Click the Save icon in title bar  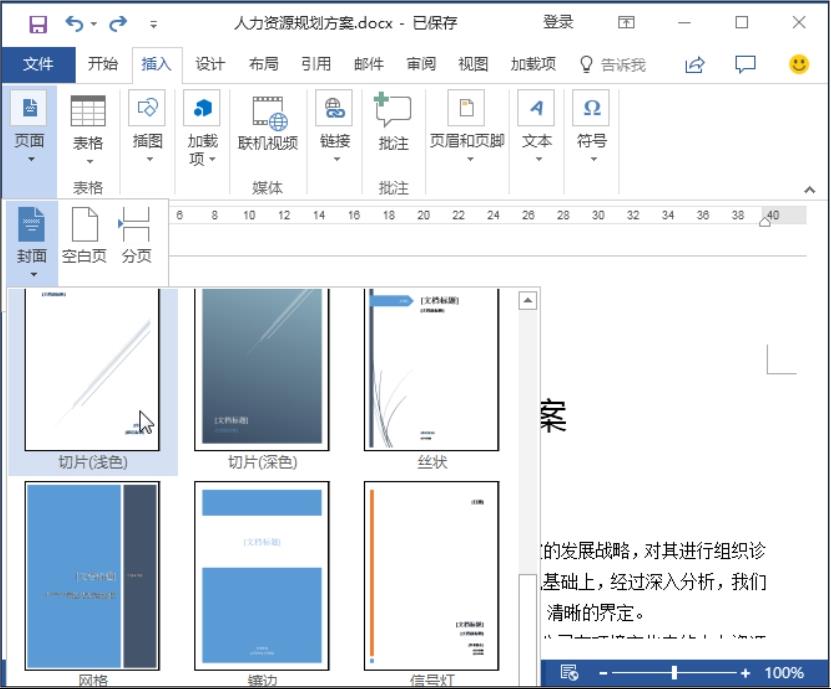[x=38, y=23]
